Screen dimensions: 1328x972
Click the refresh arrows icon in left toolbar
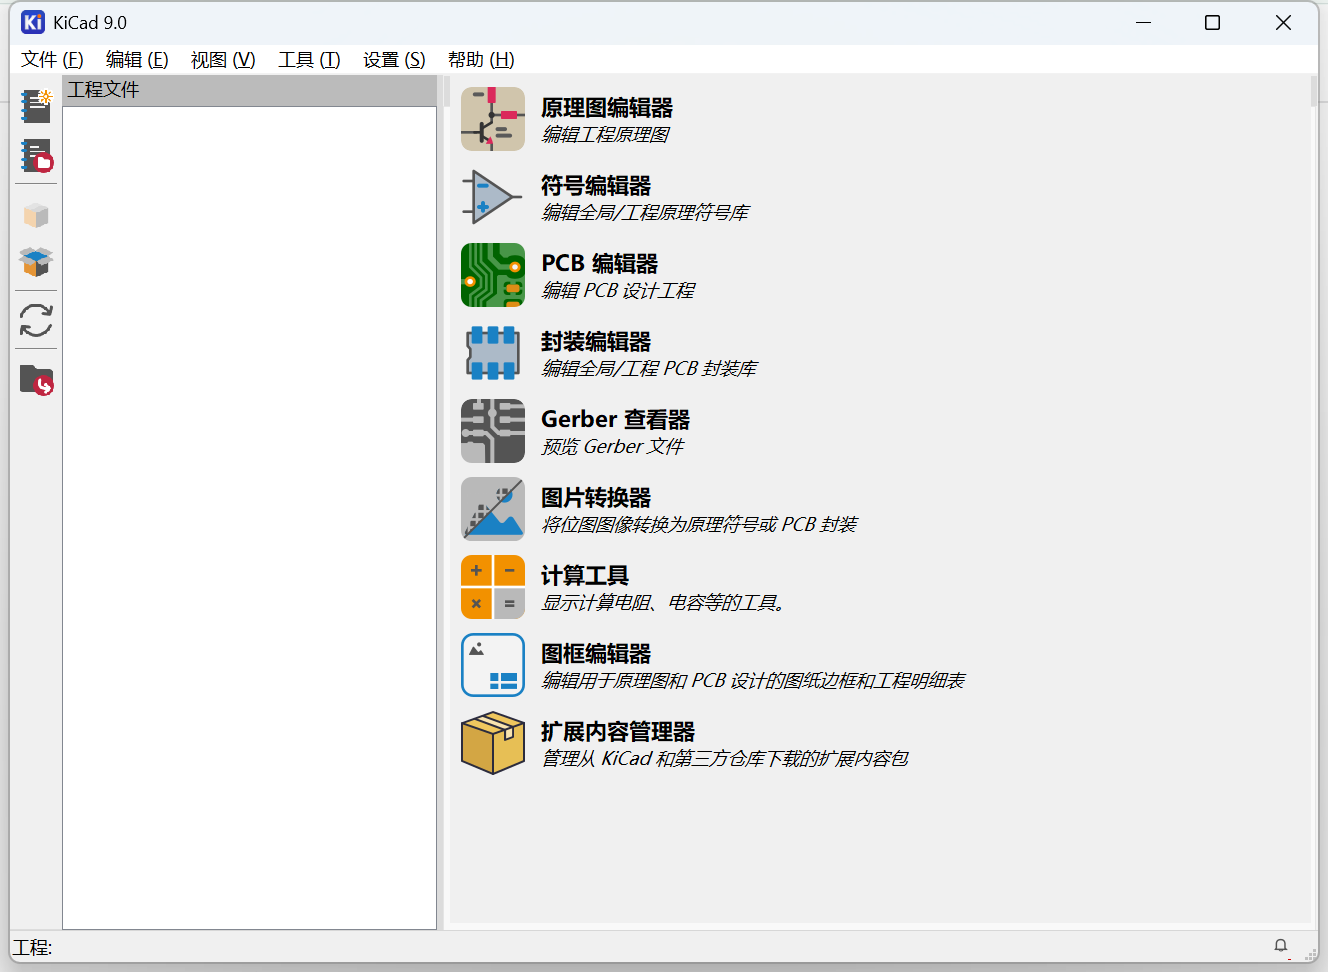36,321
